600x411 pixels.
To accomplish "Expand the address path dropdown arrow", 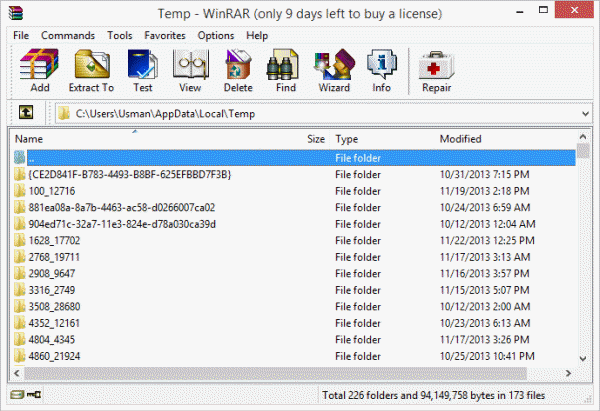I will coord(585,114).
